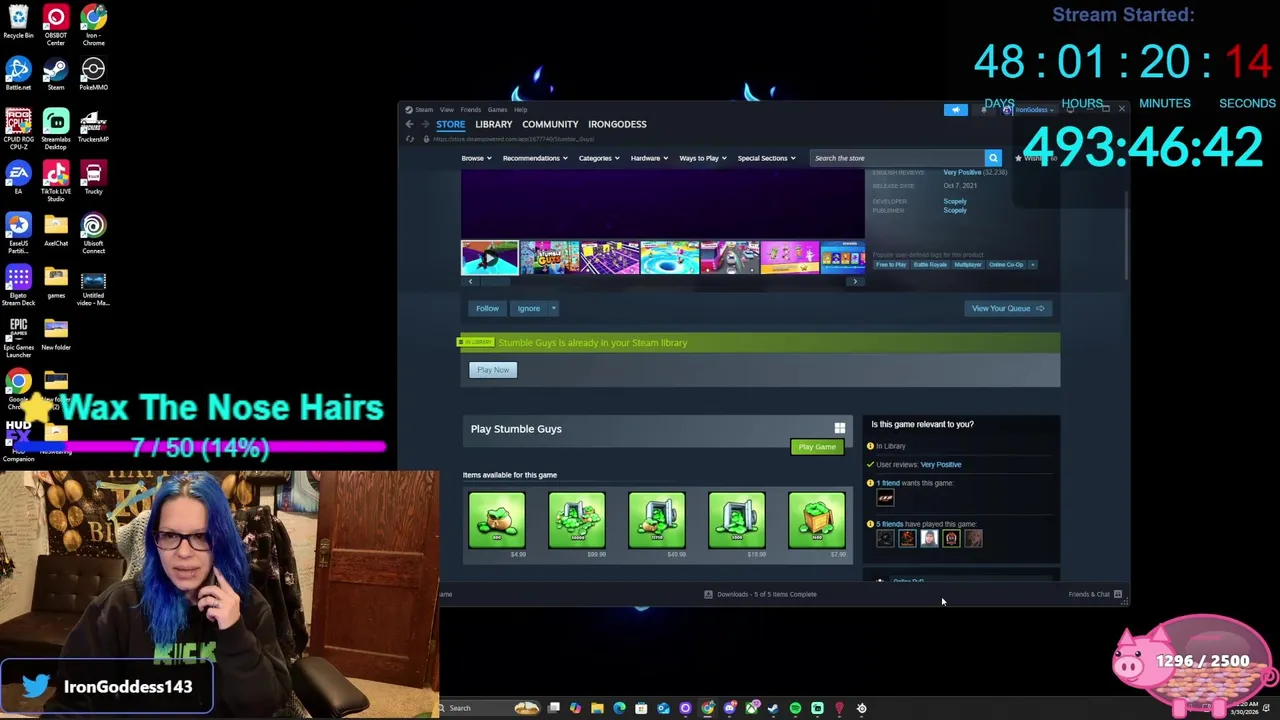Screen dimensions: 1280x720
Task: Open the AxelChat folder on the desktop
Action: [x=56, y=230]
